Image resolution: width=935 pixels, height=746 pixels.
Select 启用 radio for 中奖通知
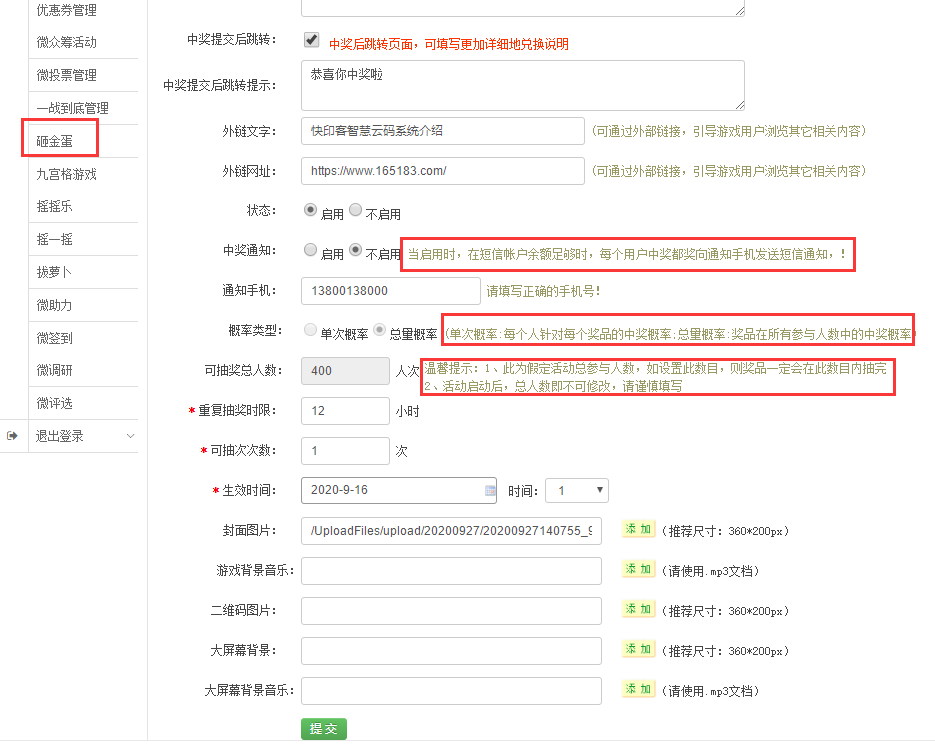pyautogui.click(x=310, y=251)
